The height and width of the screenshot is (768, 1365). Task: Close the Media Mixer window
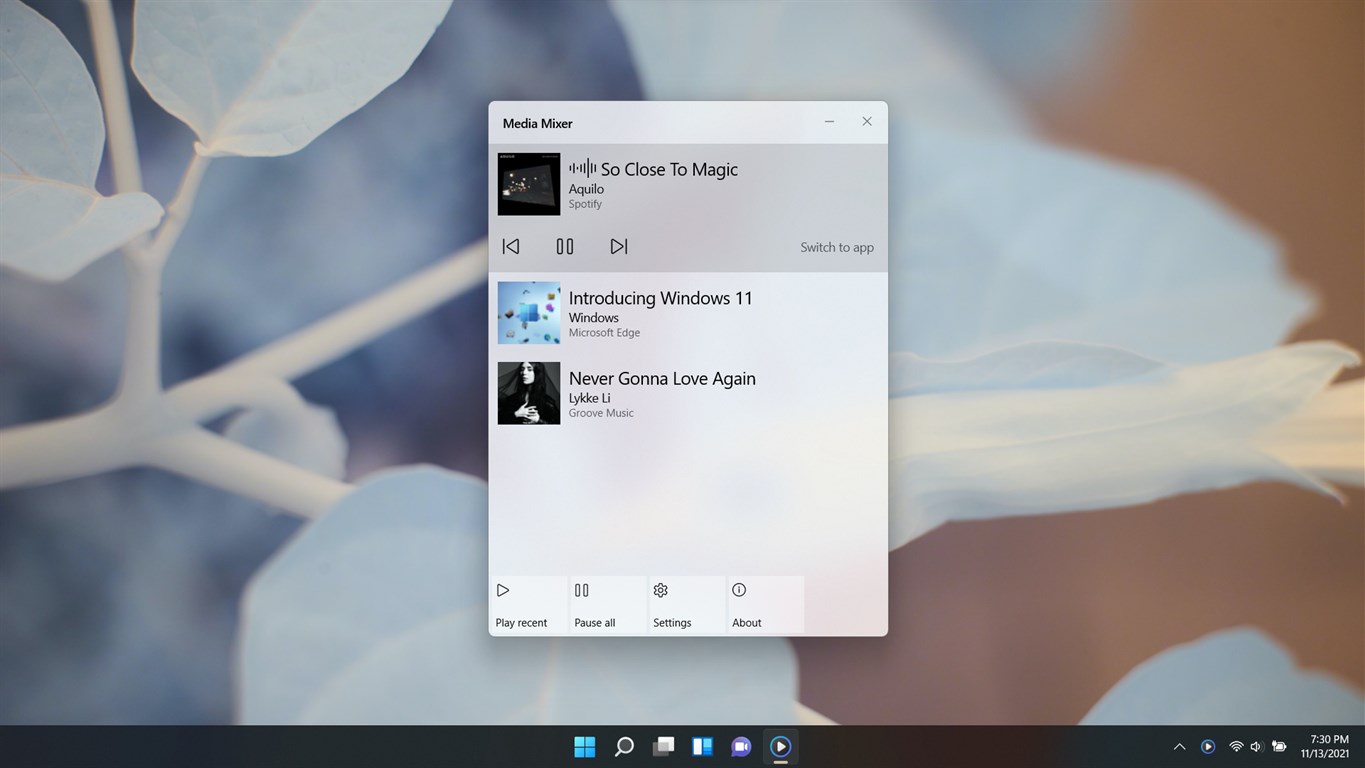867,122
